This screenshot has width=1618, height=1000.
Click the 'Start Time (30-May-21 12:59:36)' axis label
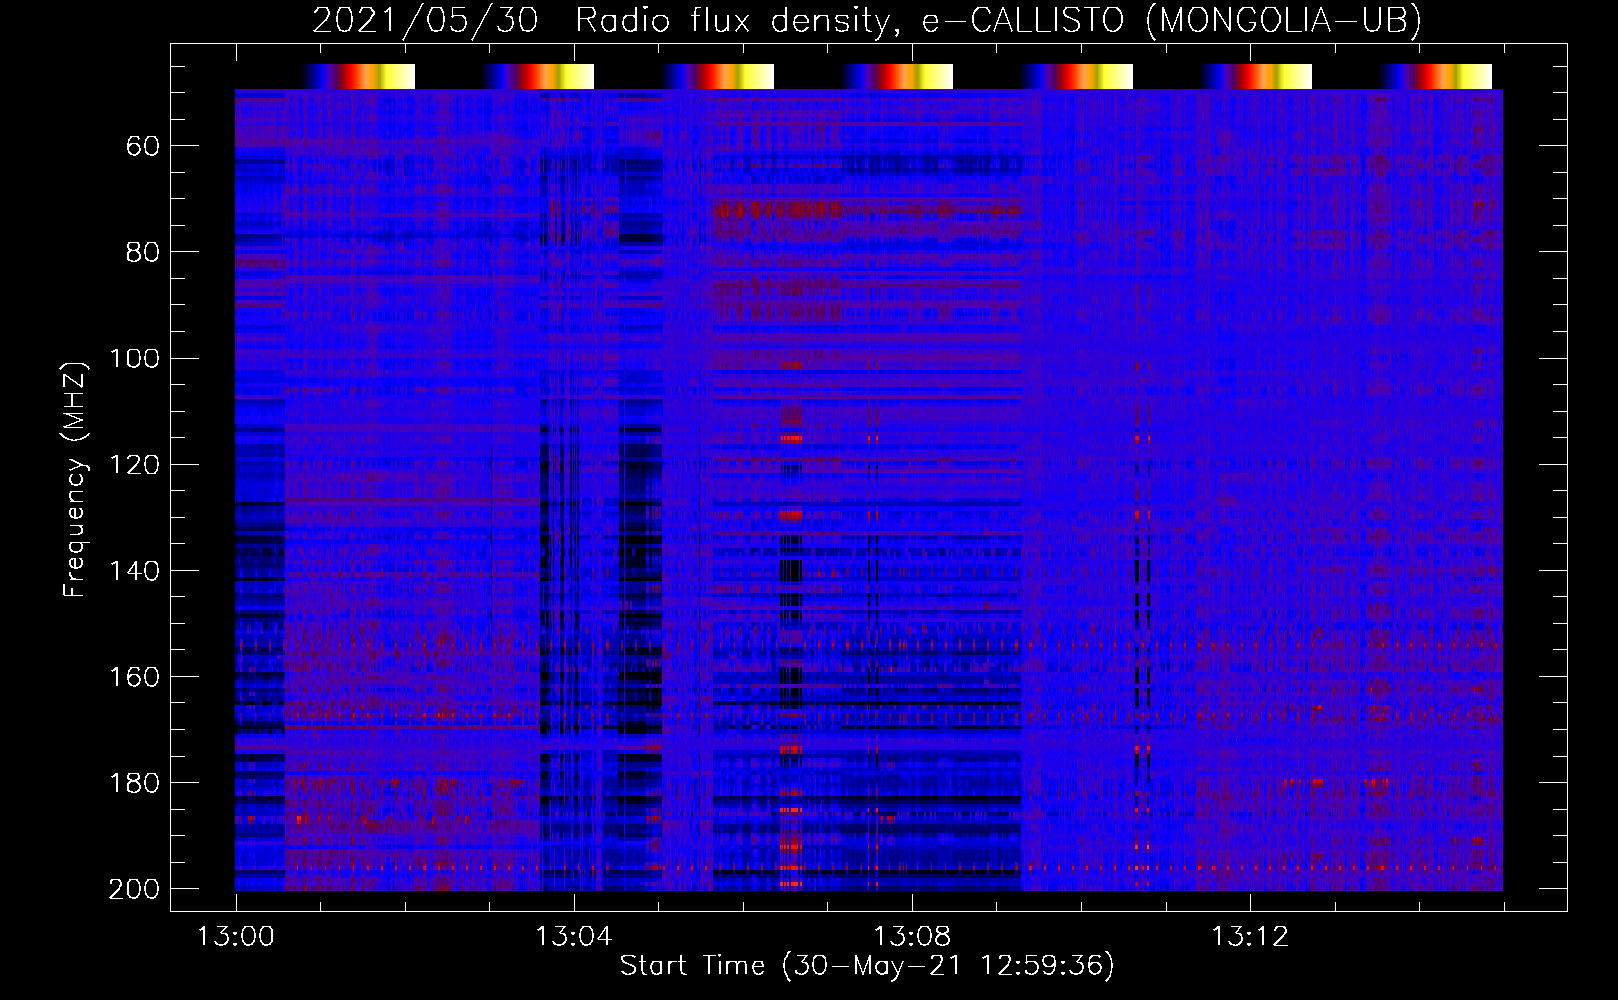[867, 966]
